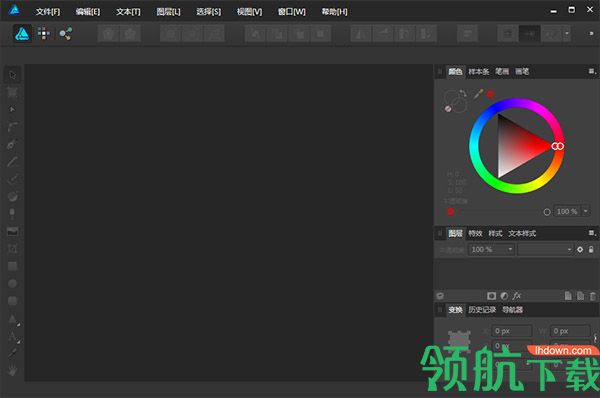Screen dimensions: 600x398
Task: Click the swap stroke and fill arrow
Action: 463,93
